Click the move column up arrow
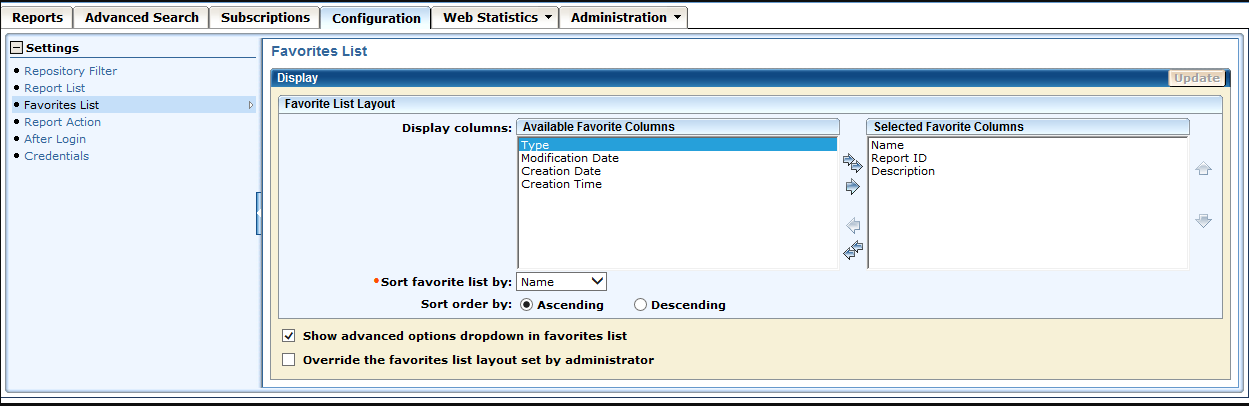The image size is (1249, 406). 1204,170
